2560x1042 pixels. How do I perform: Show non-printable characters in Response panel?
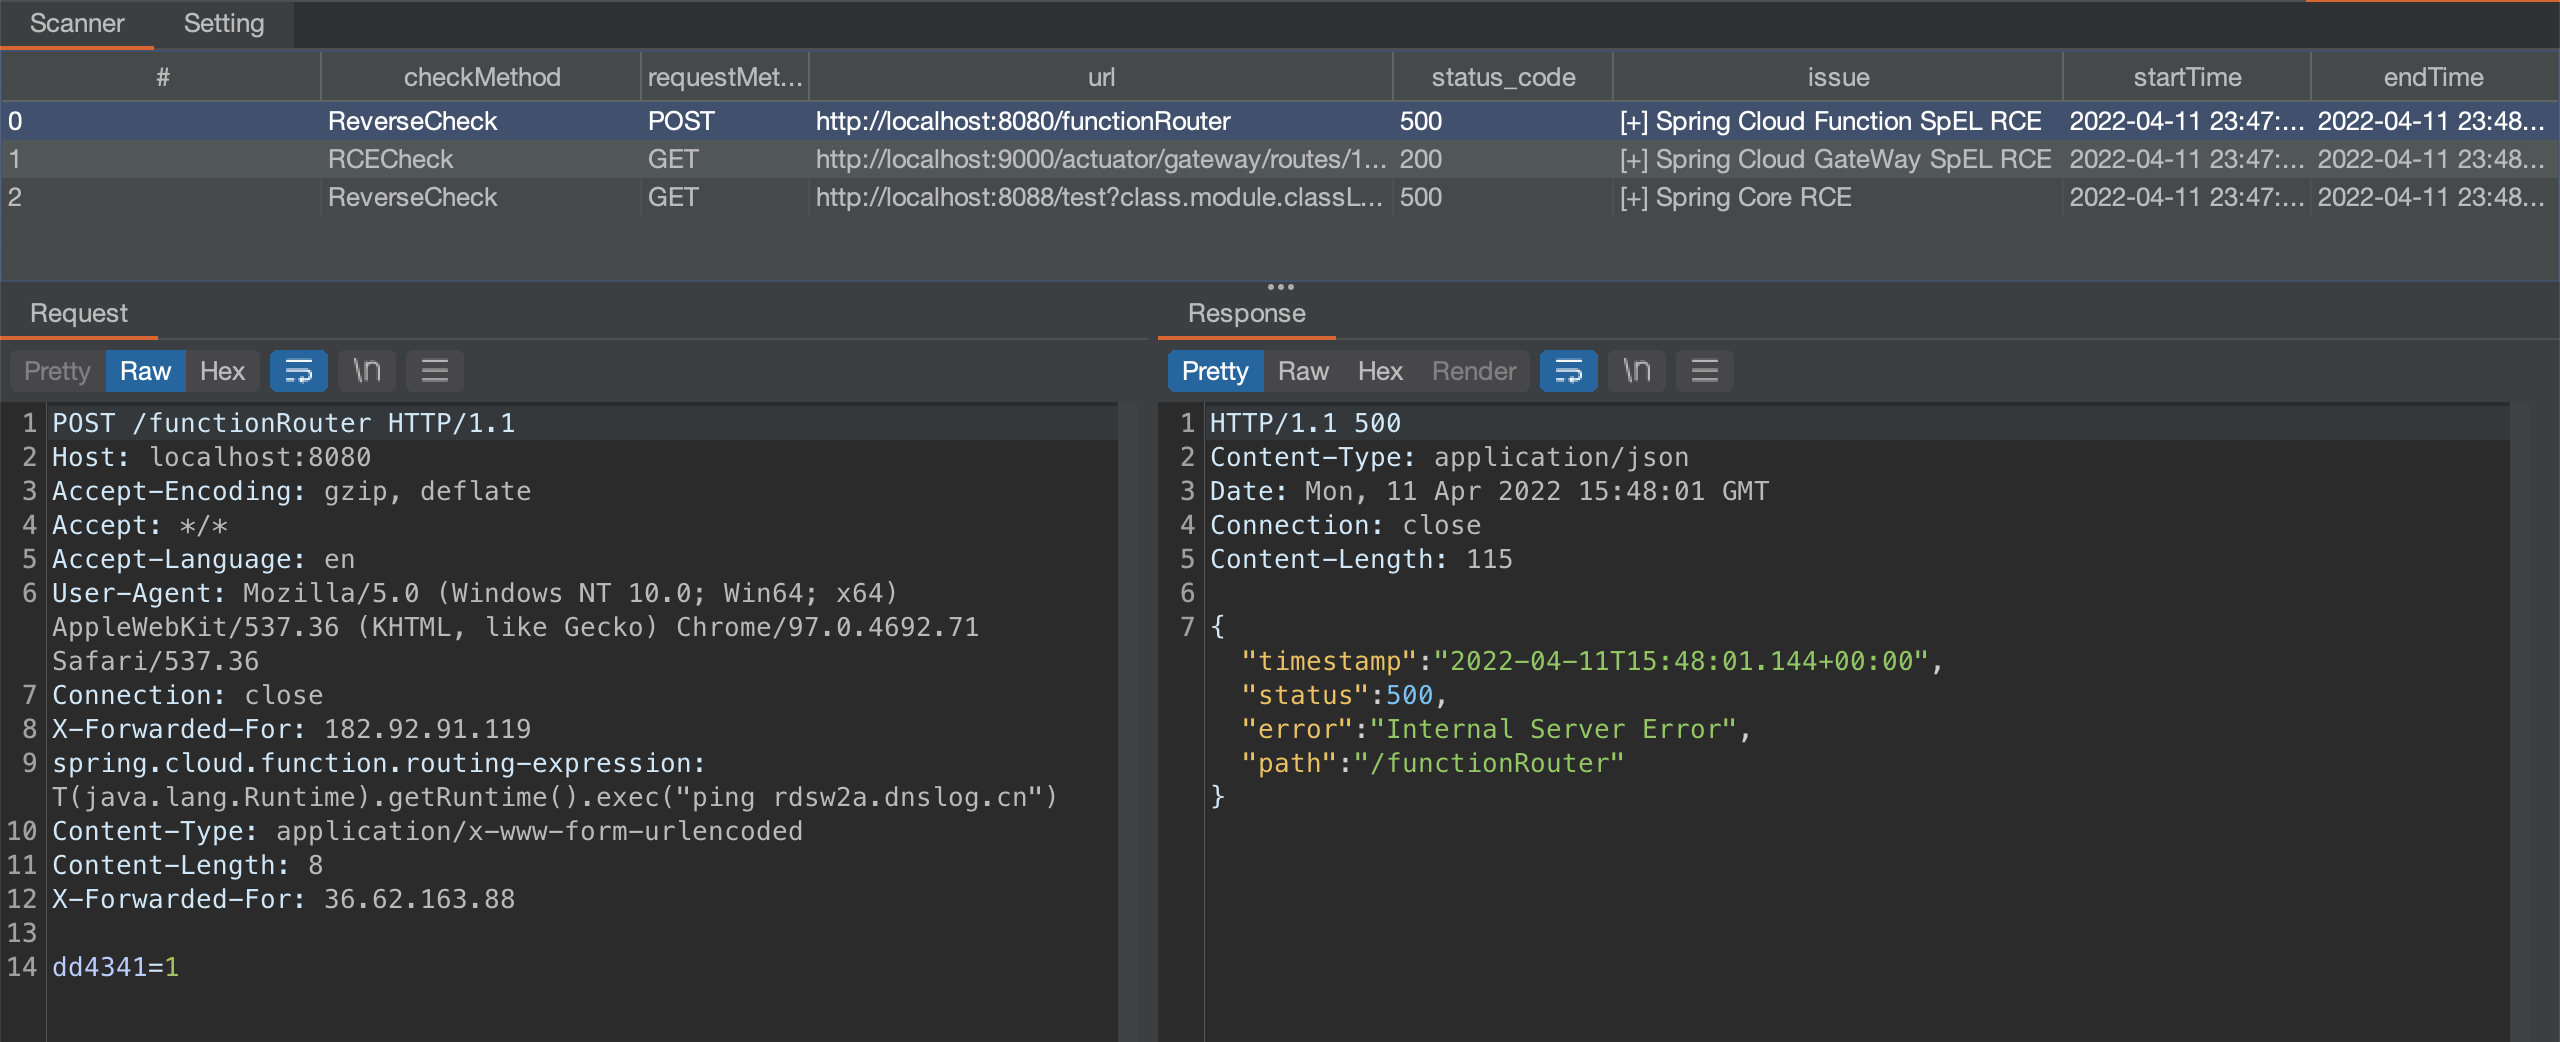coord(1636,371)
